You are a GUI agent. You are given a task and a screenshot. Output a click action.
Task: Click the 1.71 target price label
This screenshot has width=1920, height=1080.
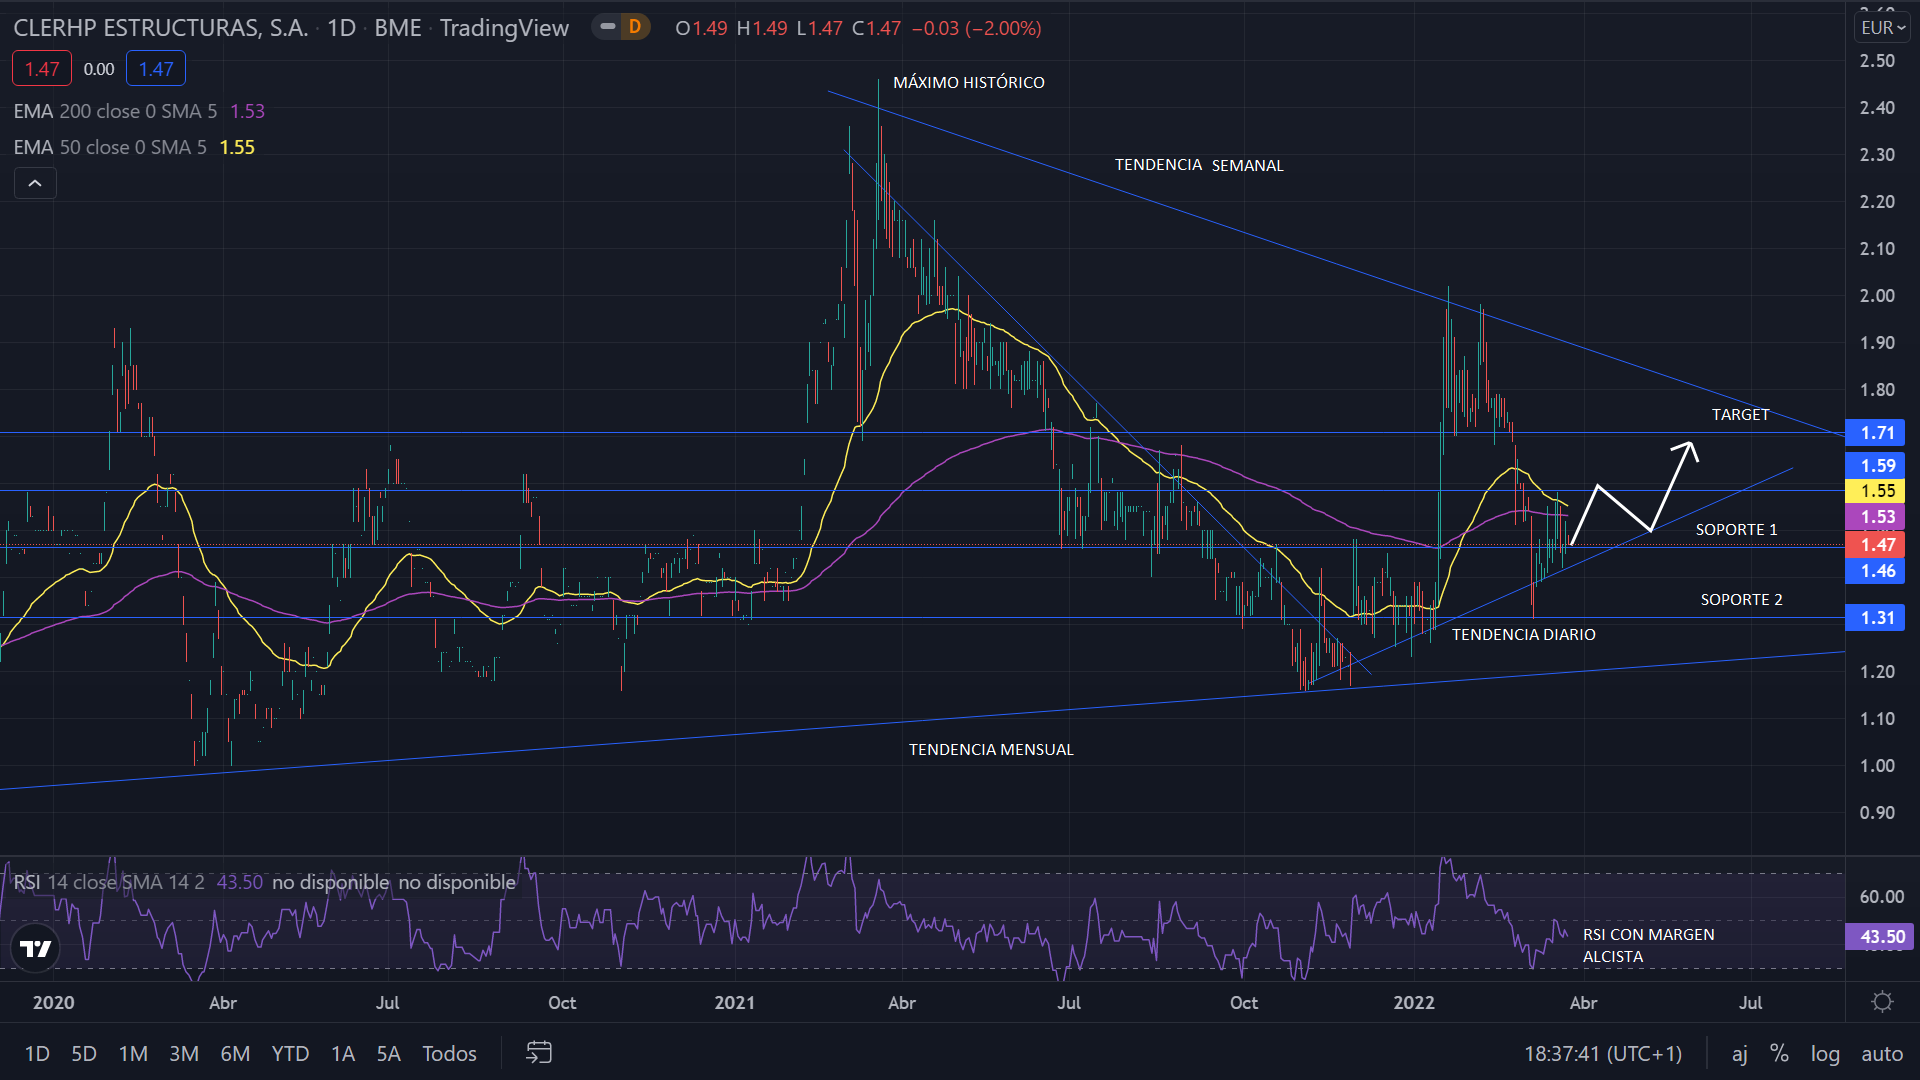coord(1876,433)
